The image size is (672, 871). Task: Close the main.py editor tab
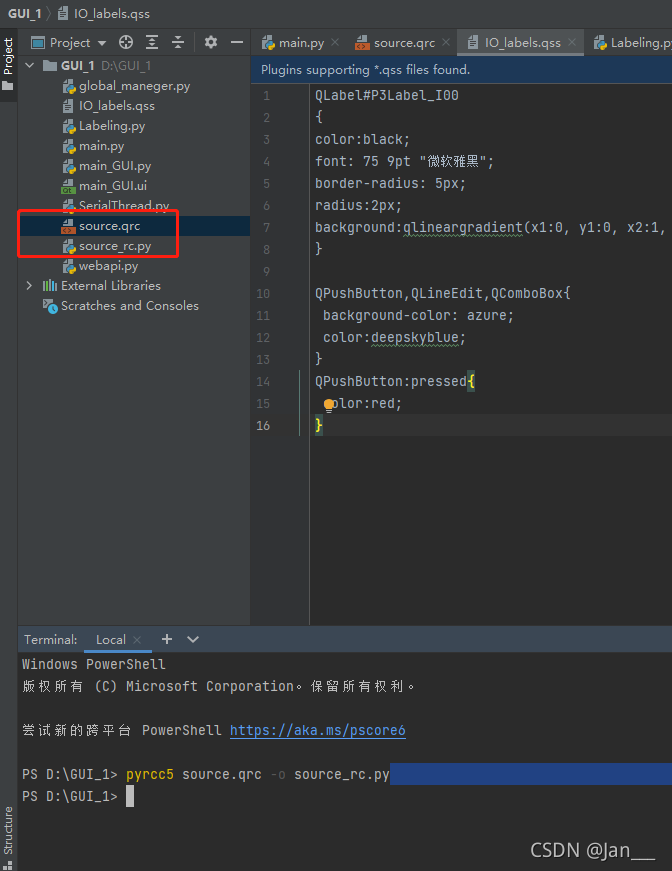[x=335, y=42]
